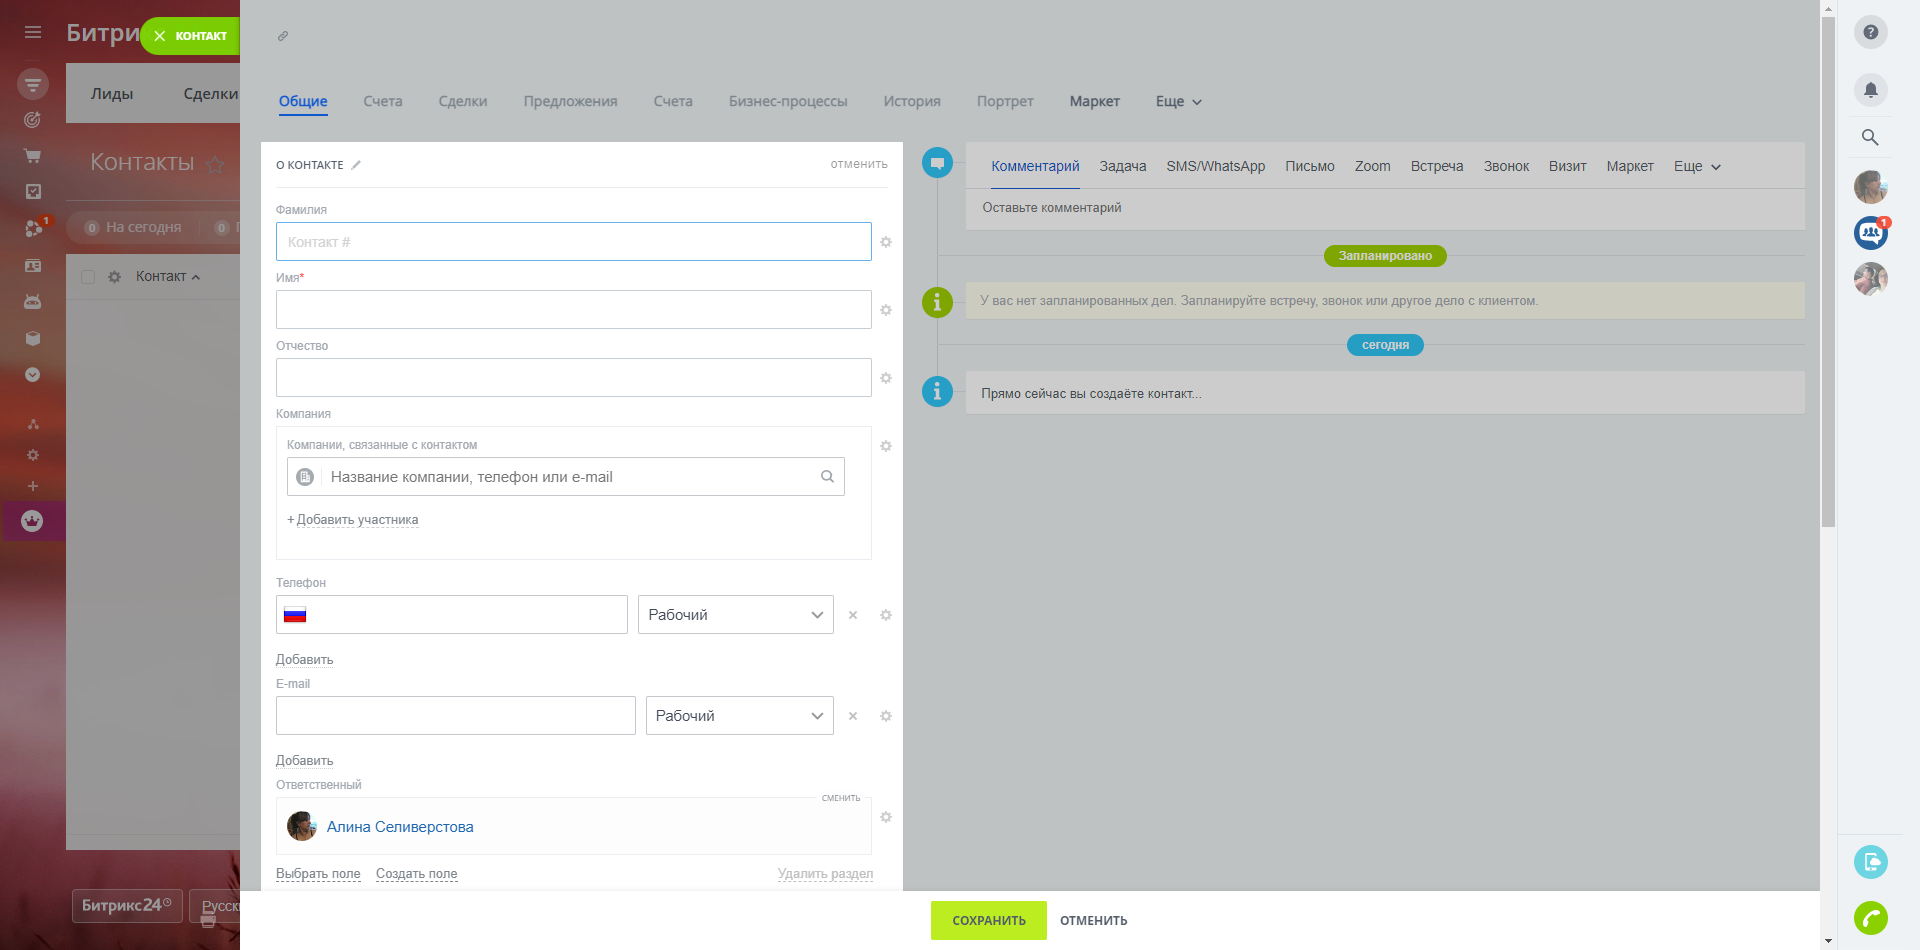The image size is (1920, 950).
Task: Open phone type dropdown Рабочий
Action: [736, 615]
